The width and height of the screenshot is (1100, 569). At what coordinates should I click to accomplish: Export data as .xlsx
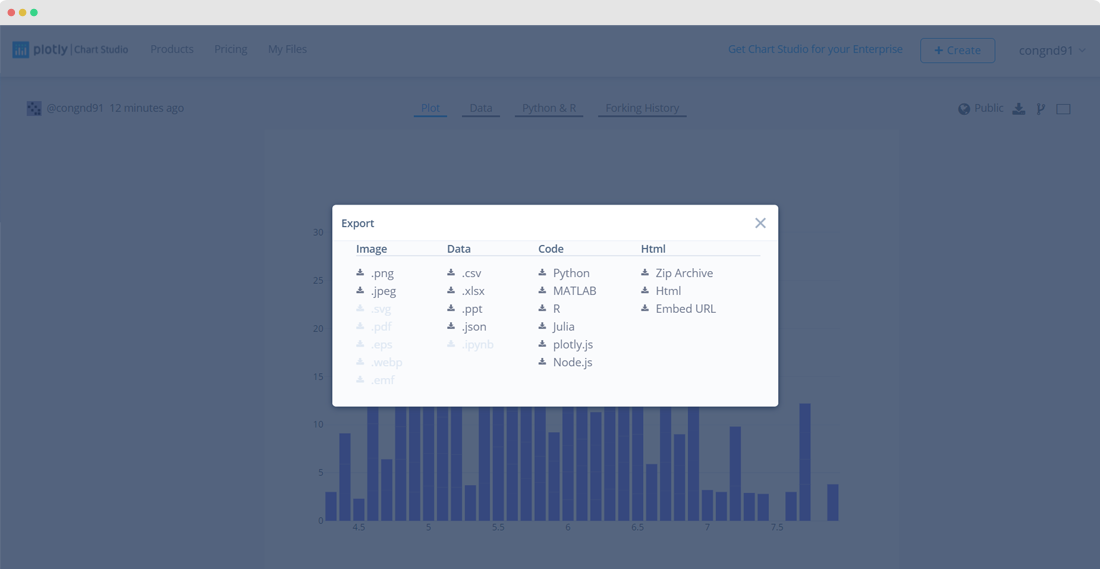466,290
